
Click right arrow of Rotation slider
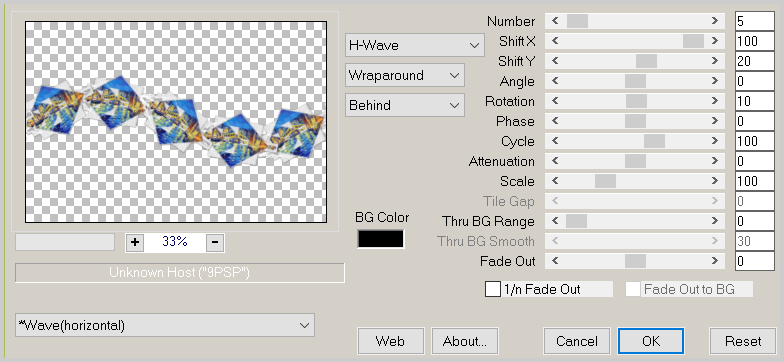[x=715, y=101]
